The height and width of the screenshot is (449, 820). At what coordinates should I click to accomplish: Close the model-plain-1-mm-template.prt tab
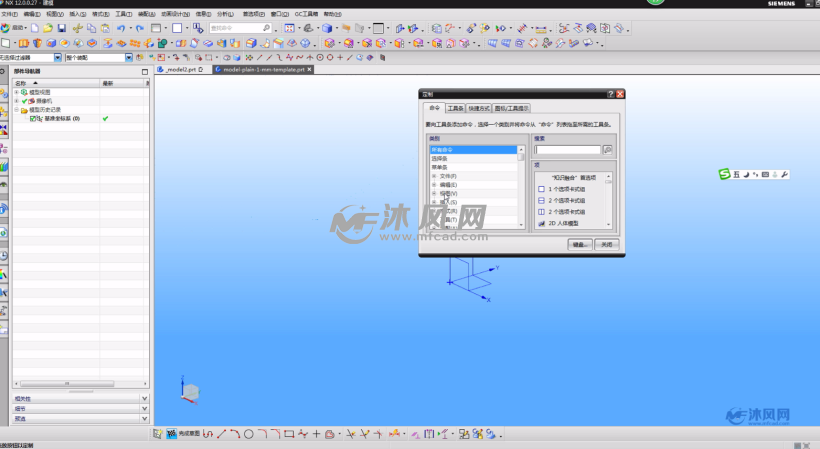[309, 70]
